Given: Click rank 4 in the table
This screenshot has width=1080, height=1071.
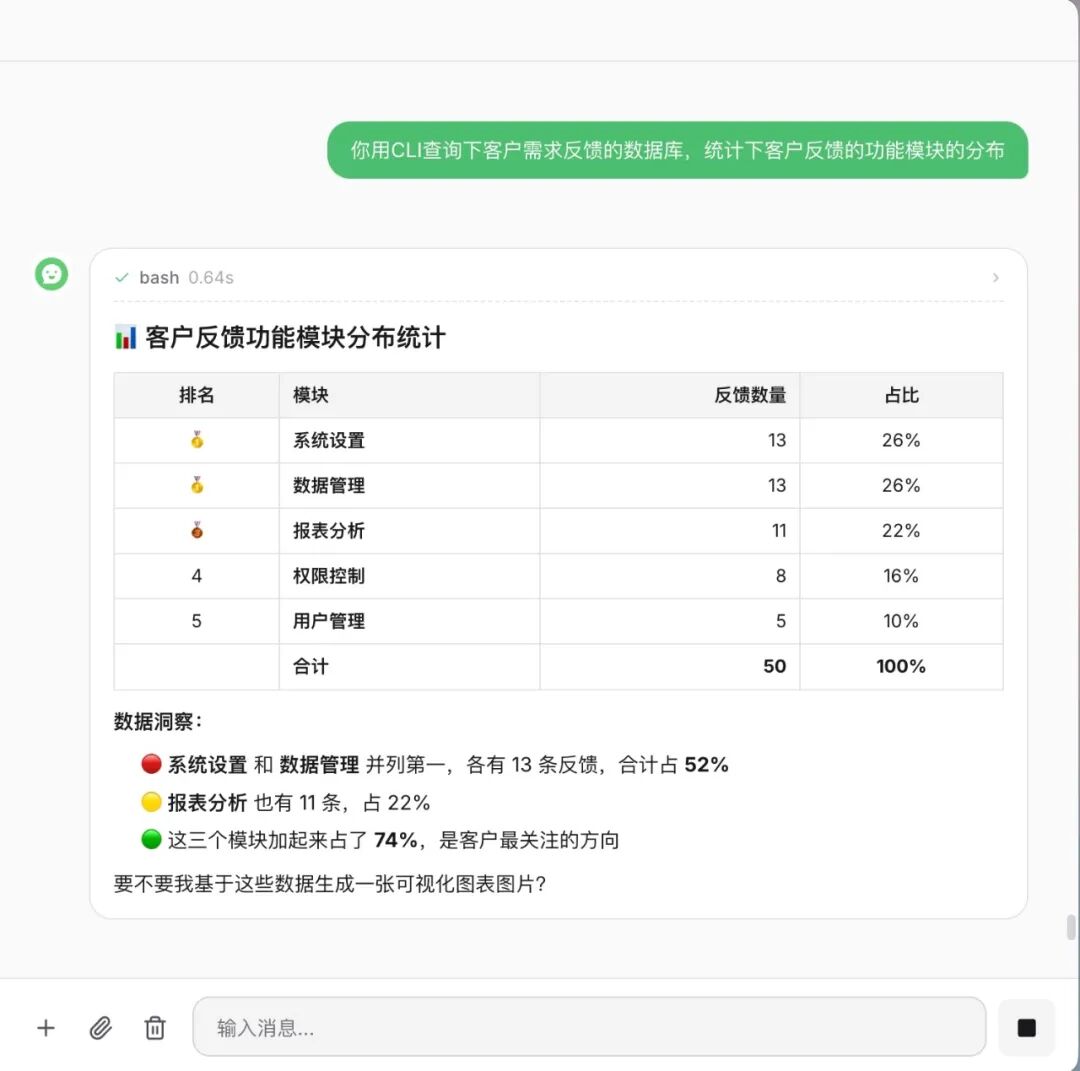Looking at the screenshot, I should (x=196, y=576).
